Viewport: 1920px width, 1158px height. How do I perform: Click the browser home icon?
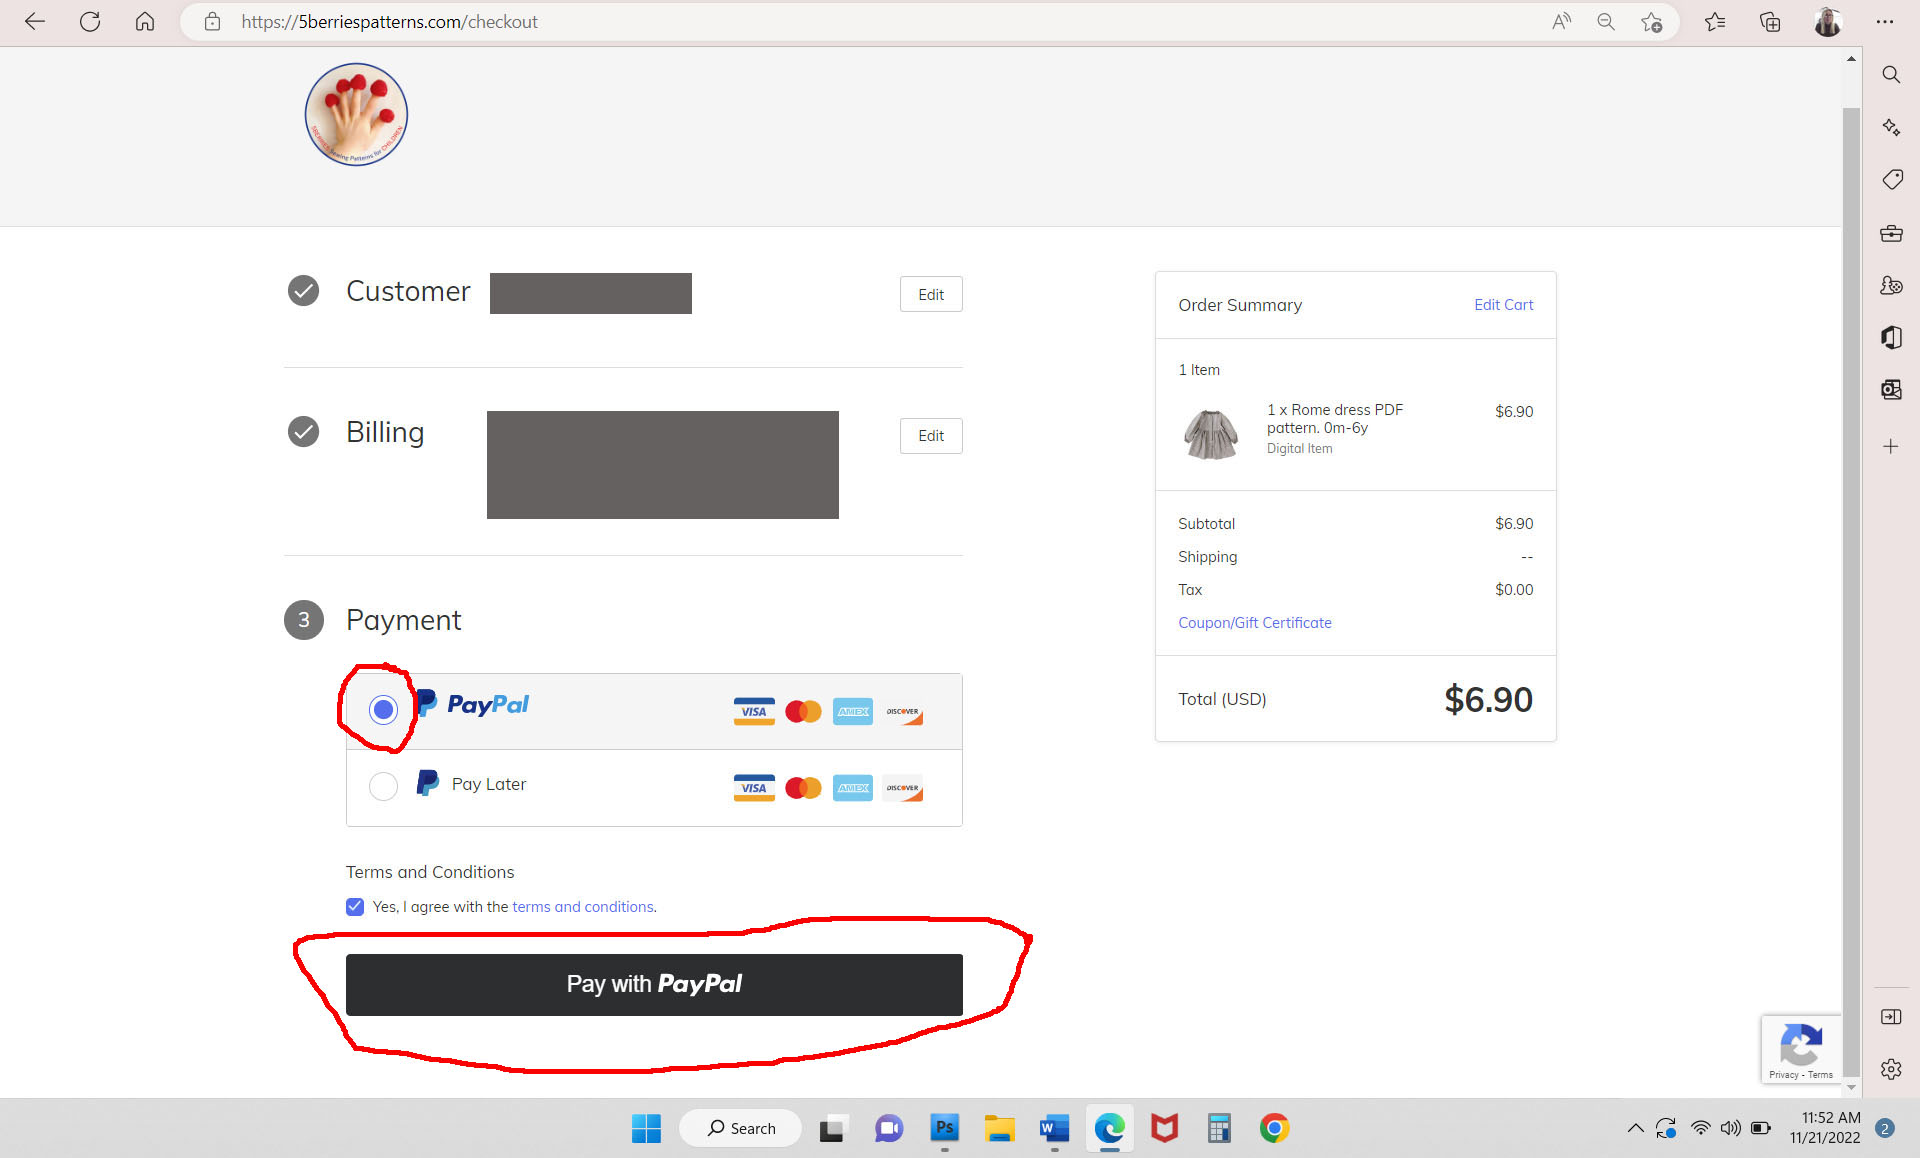(x=145, y=22)
